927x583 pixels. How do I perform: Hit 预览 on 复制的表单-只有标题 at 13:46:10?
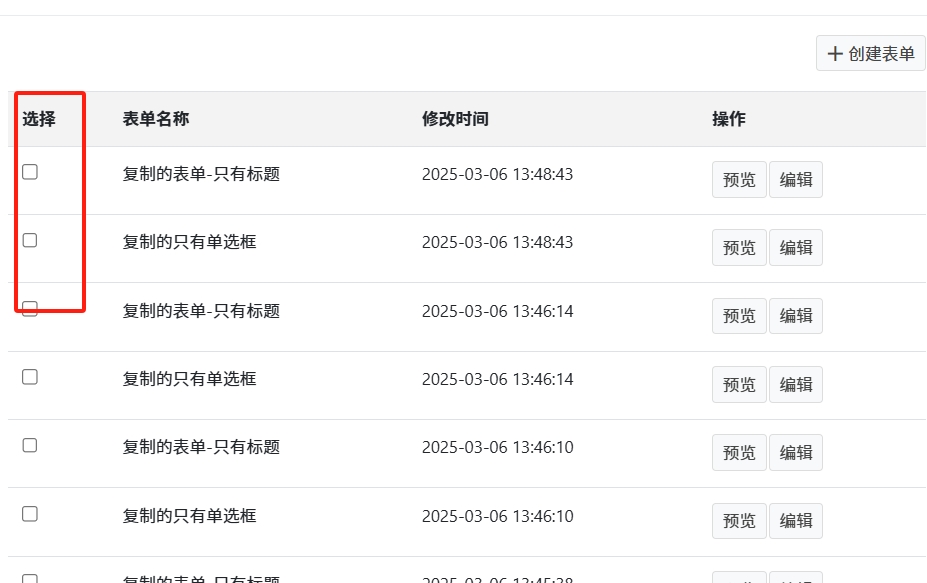click(739, 452)
